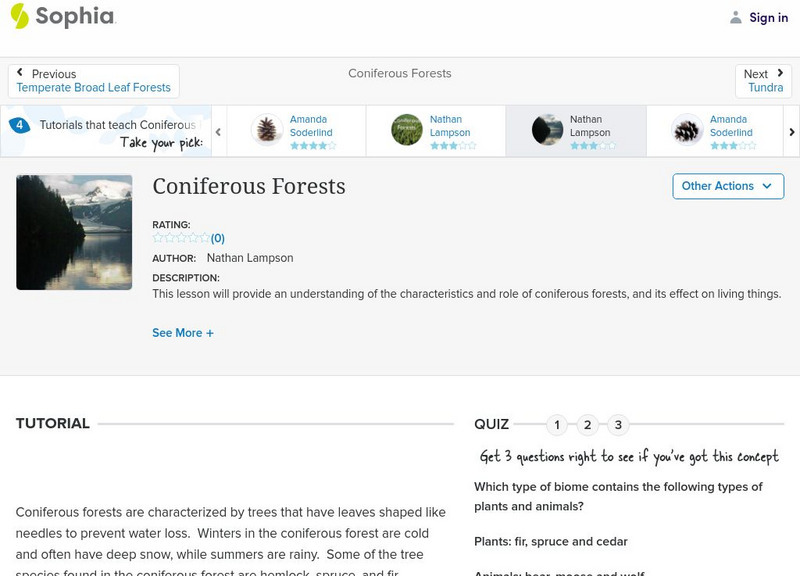800x576 pixels.
Task: Click the Sign in link
Action: point(768,17)
